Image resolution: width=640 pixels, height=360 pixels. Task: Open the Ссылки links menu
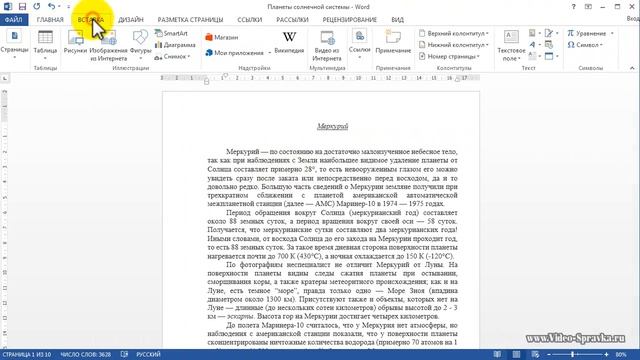point(360,44)
